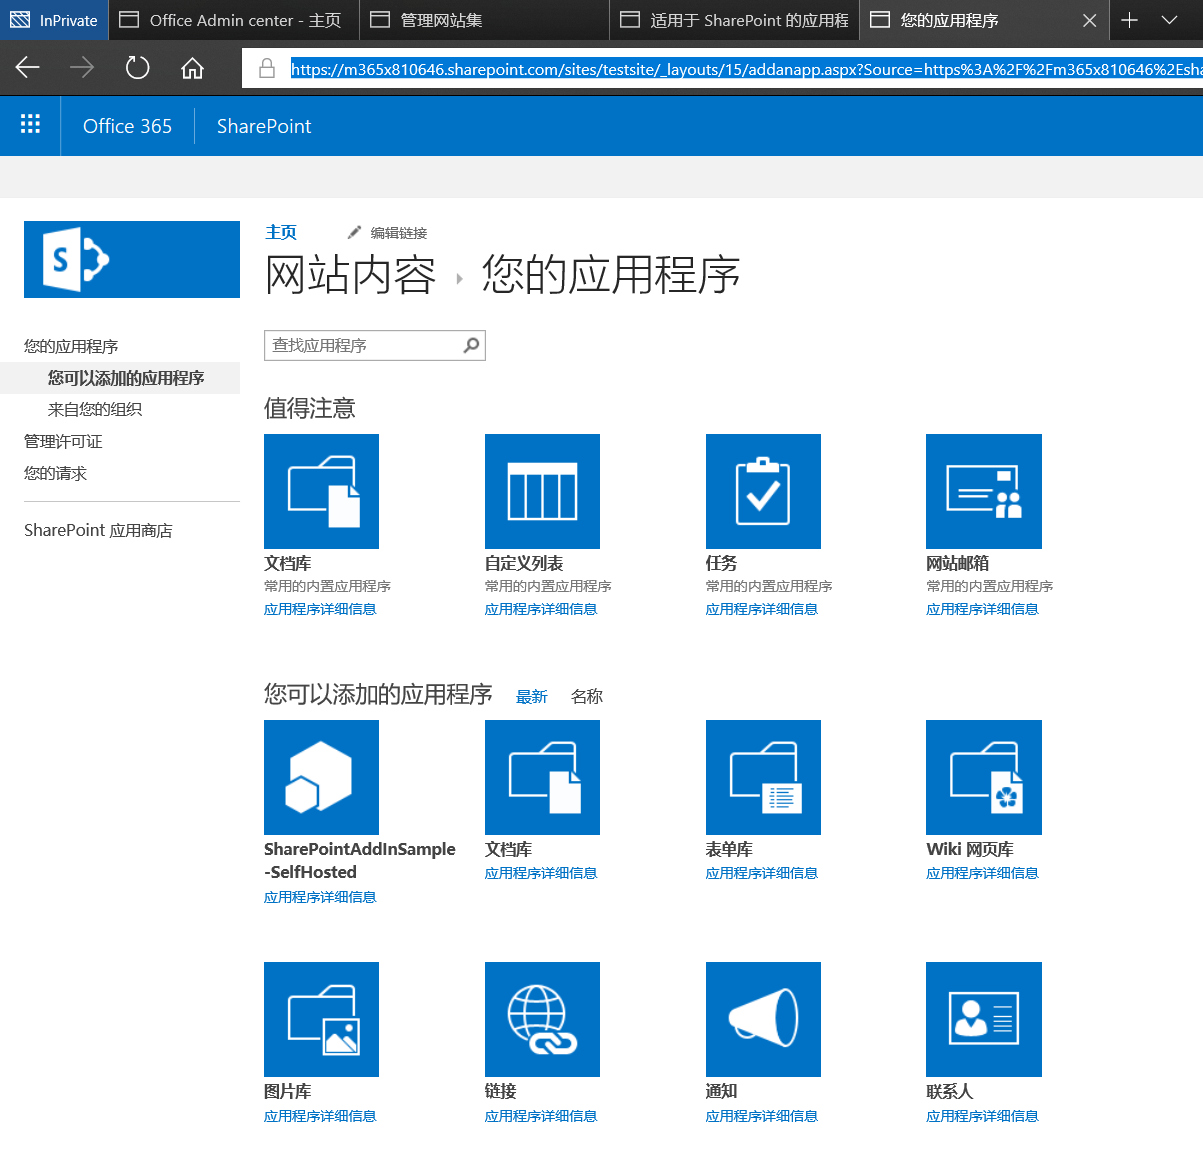This screenshot has width=1203, height=1161.
Task: Click the SharePoint site logo
Action: point(131,259)
